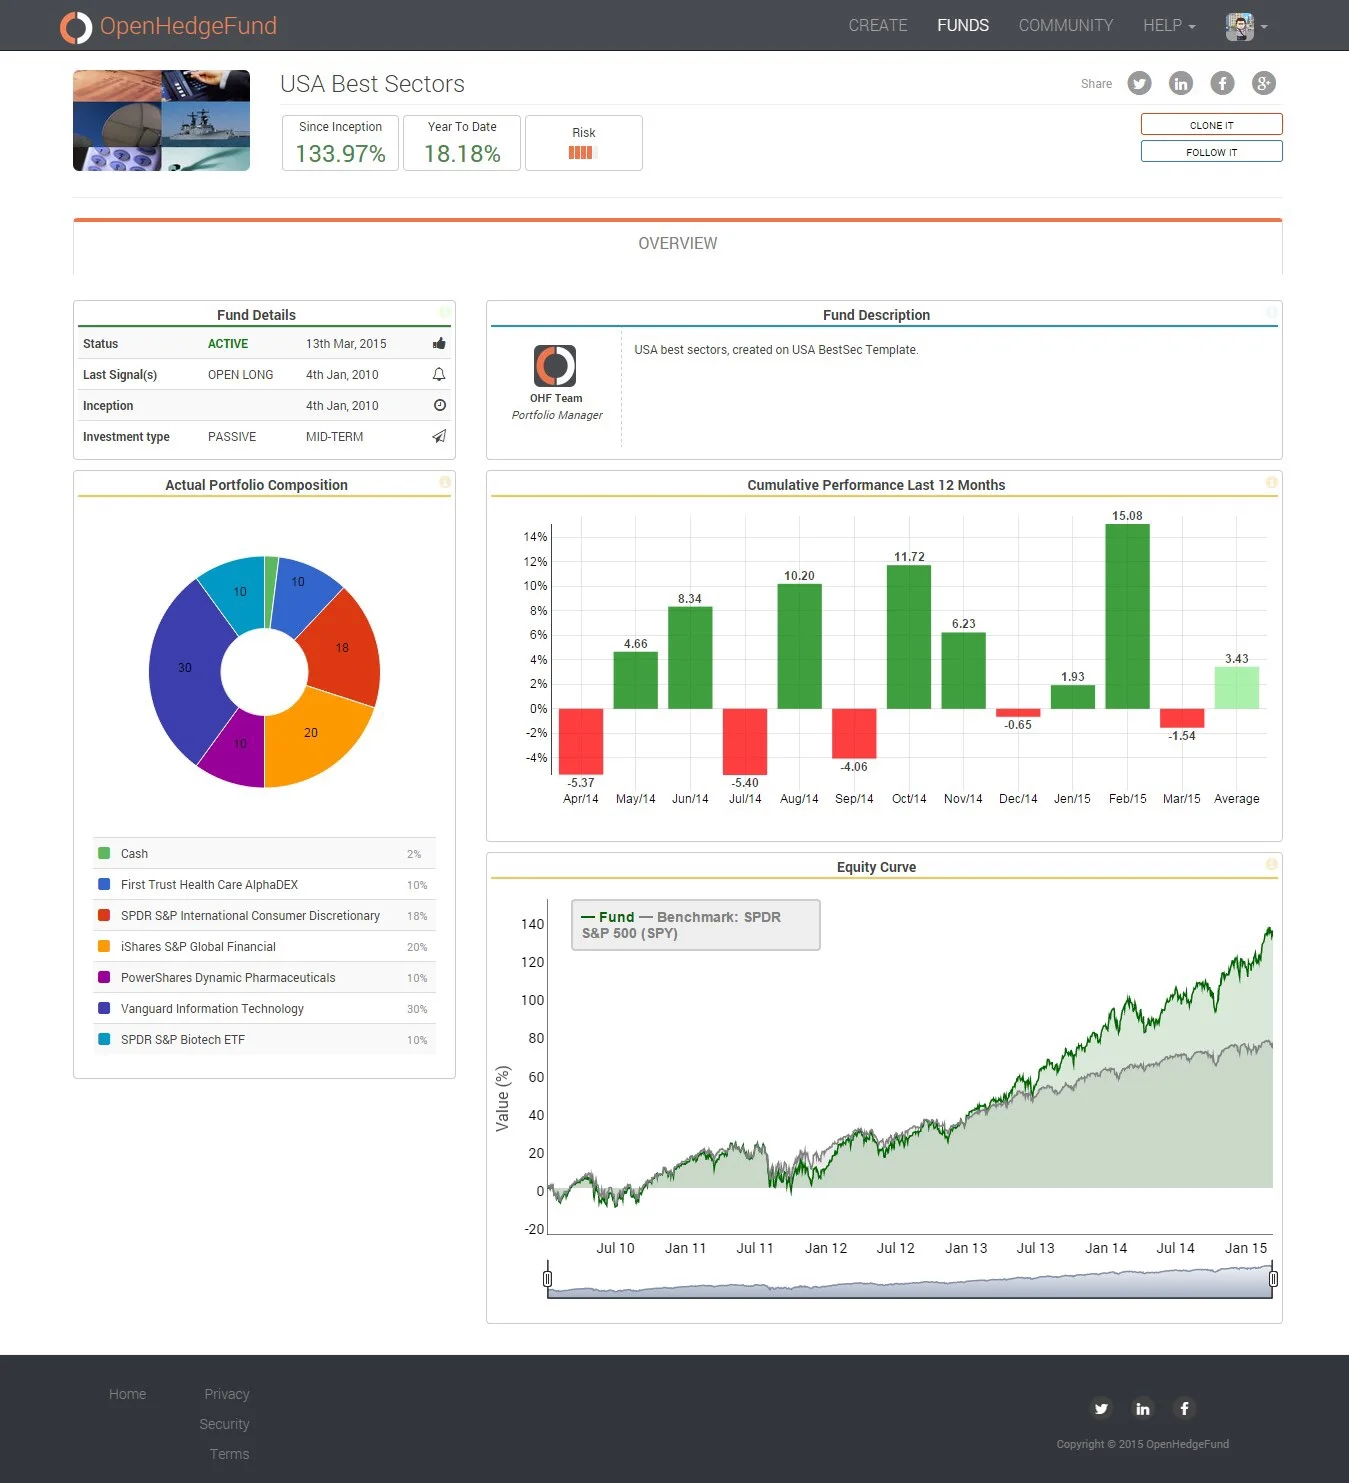Click SPDR S&P Biotech ETF row
1349x1483 pixels.
coord(264,1039)
